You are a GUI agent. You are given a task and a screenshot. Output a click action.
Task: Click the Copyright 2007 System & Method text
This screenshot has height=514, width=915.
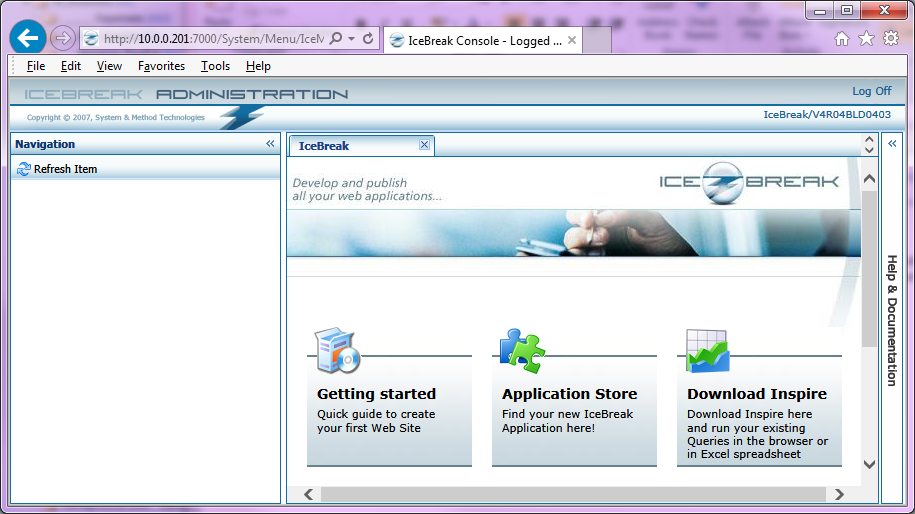tap(116, 117)
